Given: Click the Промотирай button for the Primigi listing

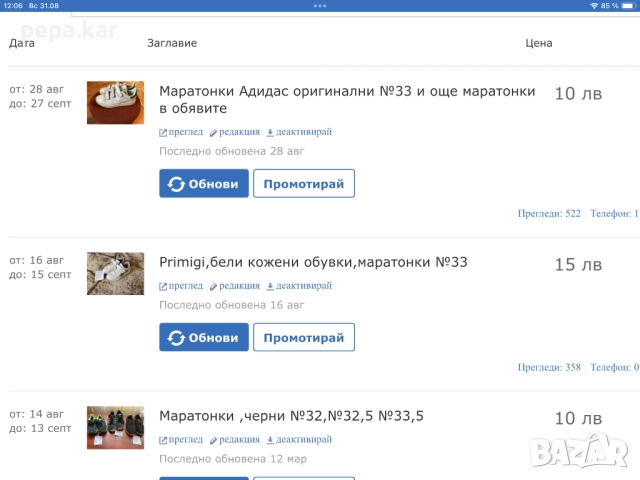Looking at the screenshot, I should point(304,338).
